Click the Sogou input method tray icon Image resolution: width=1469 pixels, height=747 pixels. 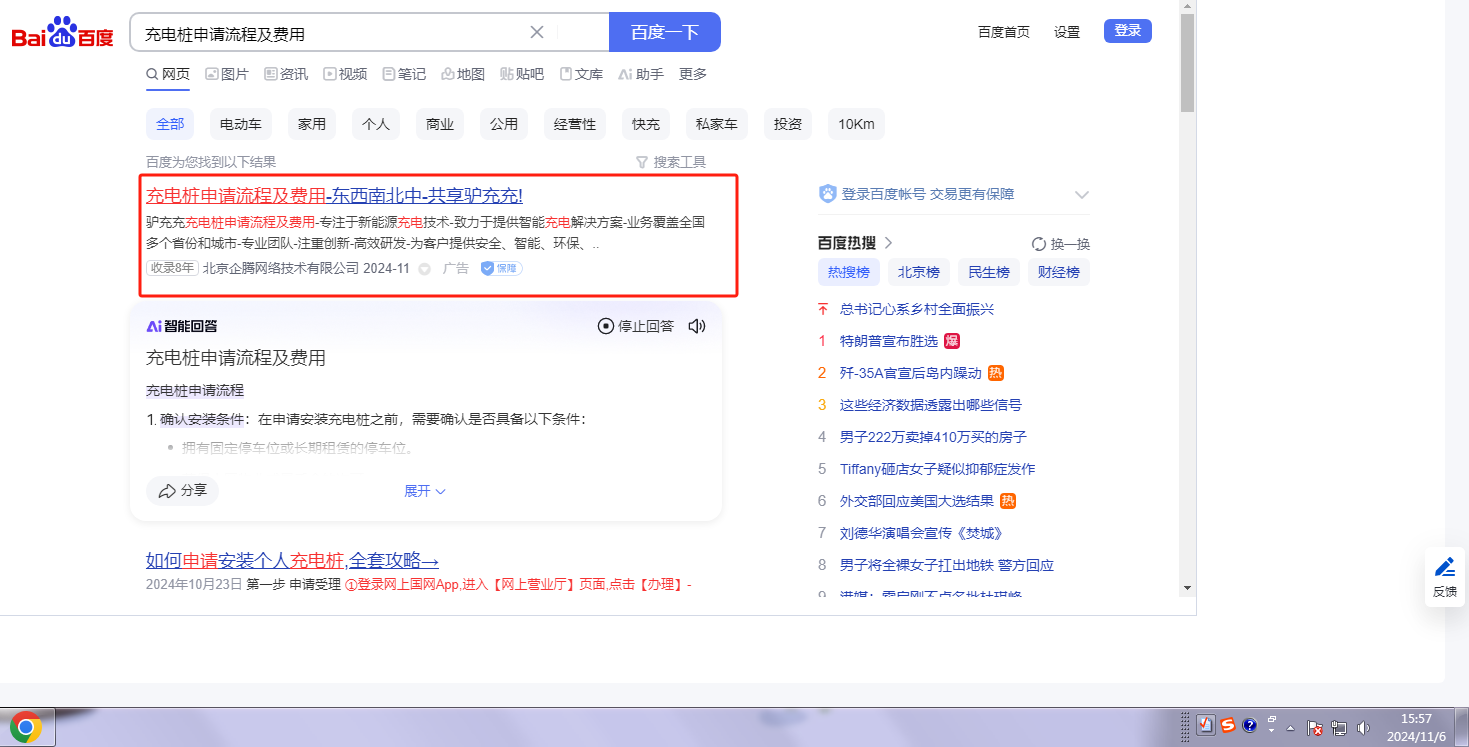1226,727
